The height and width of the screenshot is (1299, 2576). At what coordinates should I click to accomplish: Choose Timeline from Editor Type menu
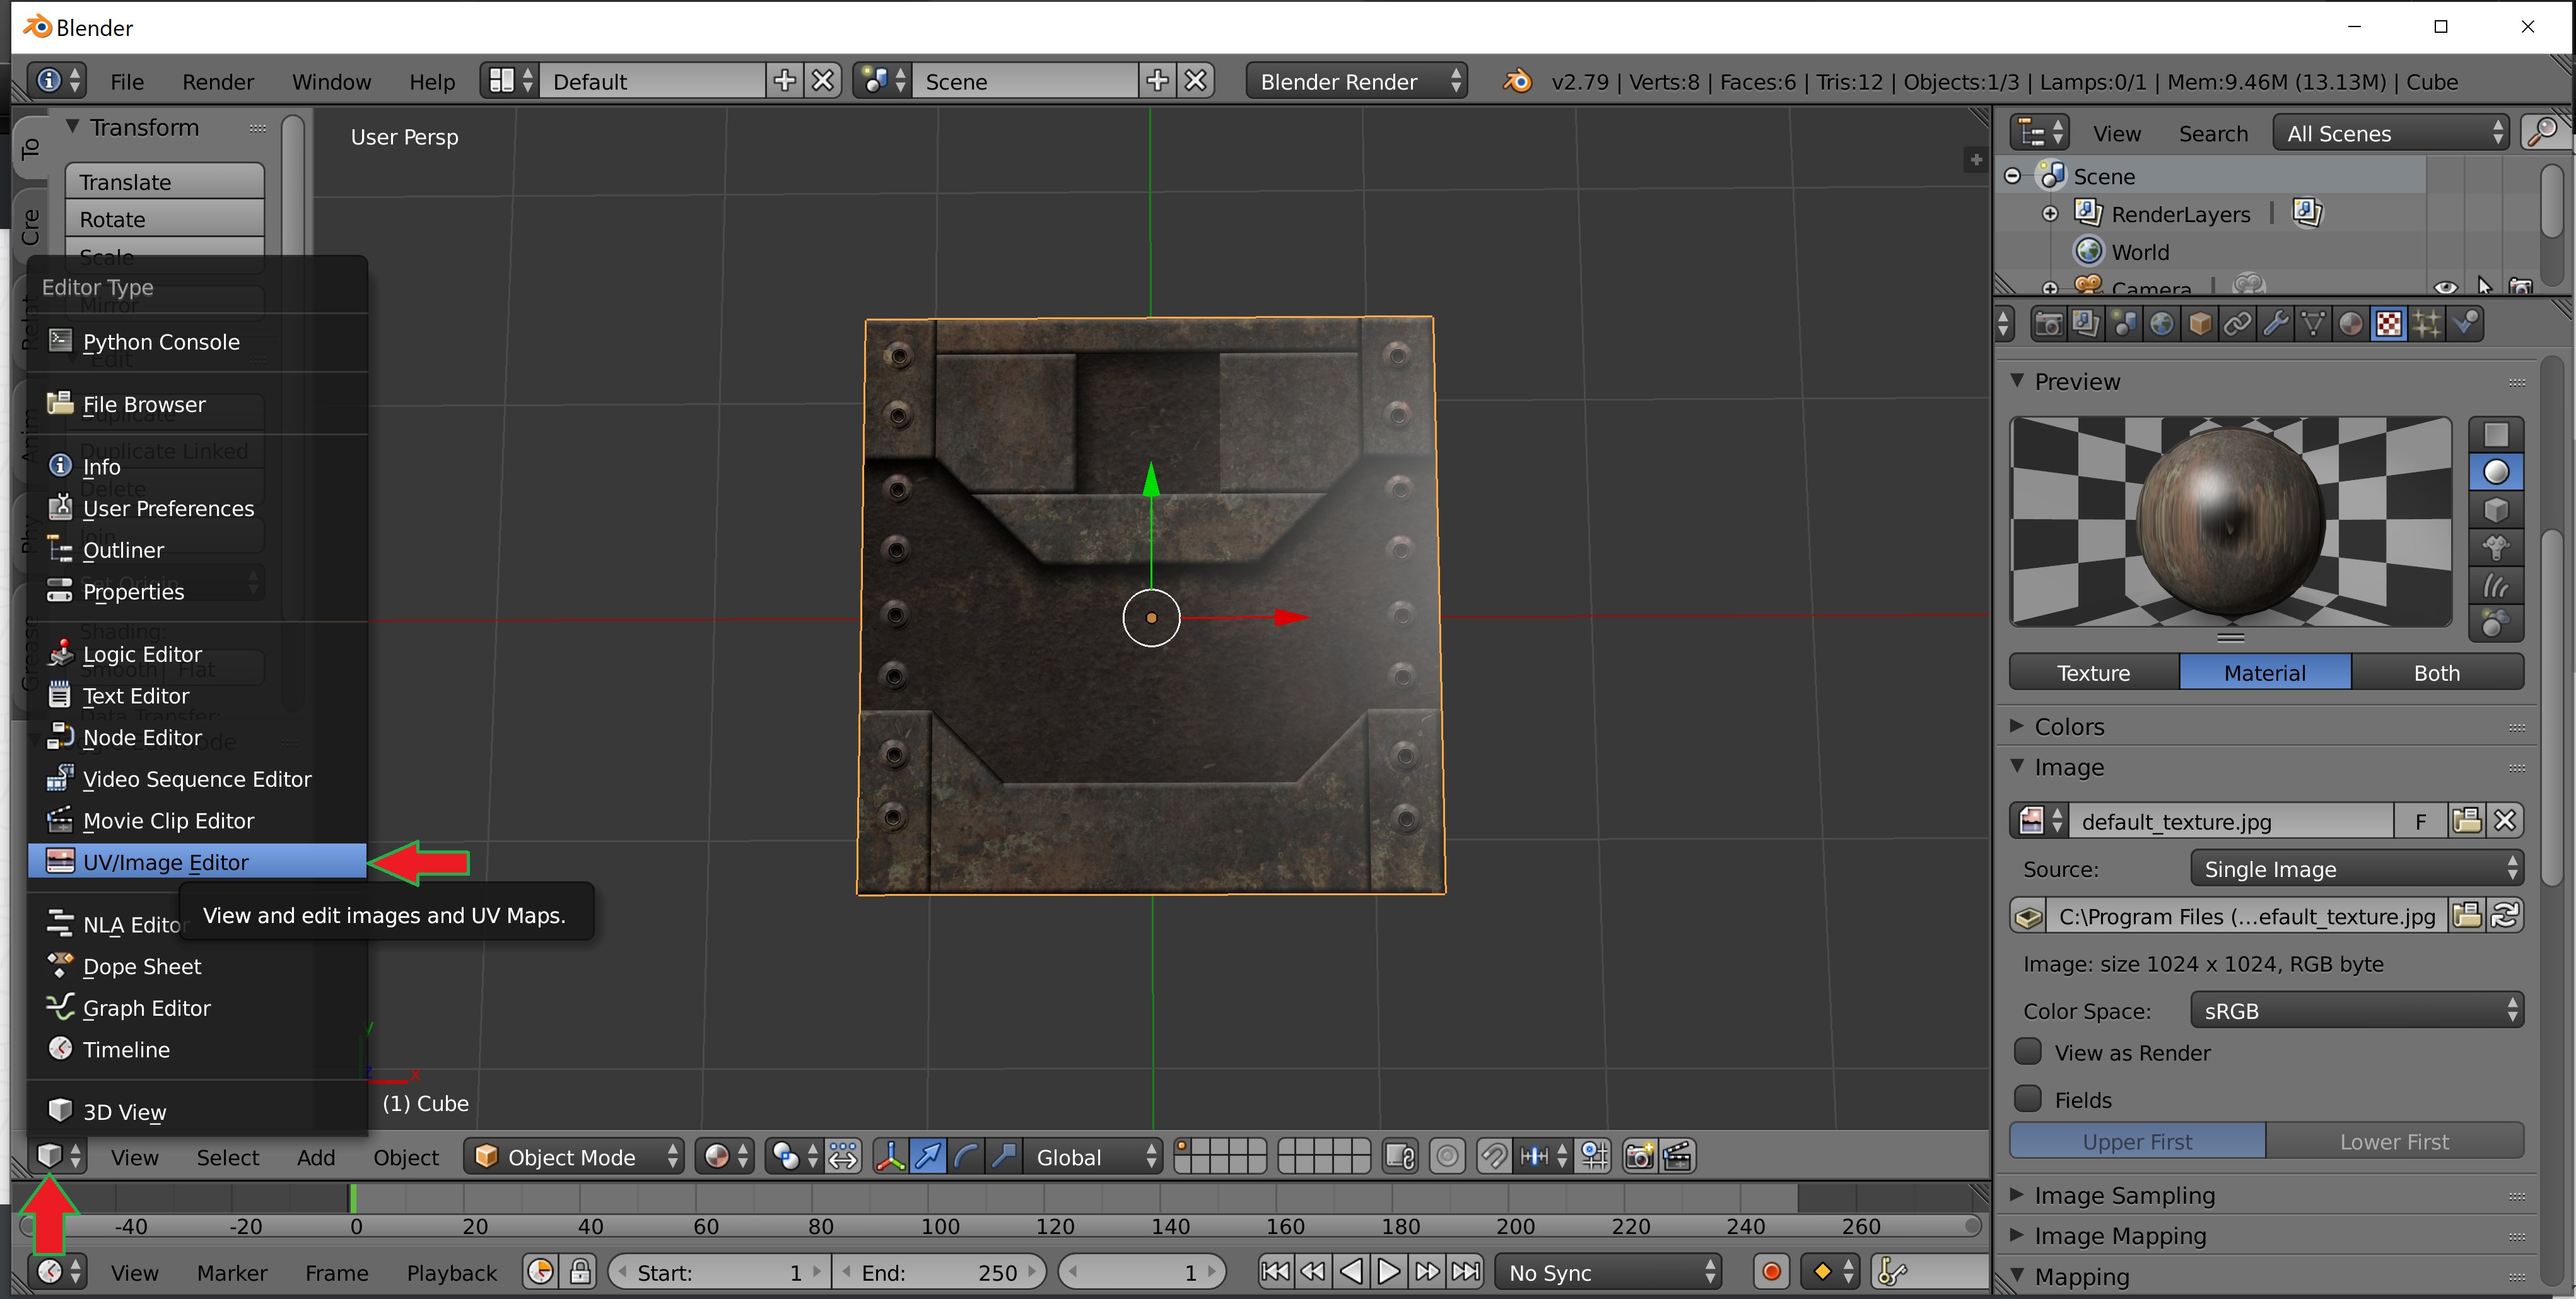(197, 1049)
